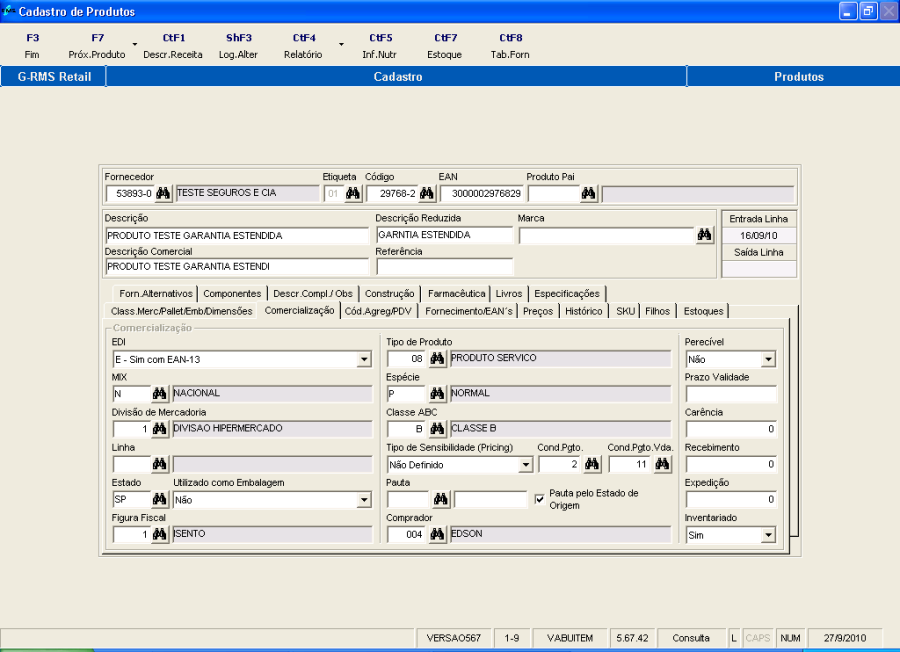Focus the Referência input field
Image resolution: width=900 pixels, height=652 pixels.
click(x=444, y=266)
